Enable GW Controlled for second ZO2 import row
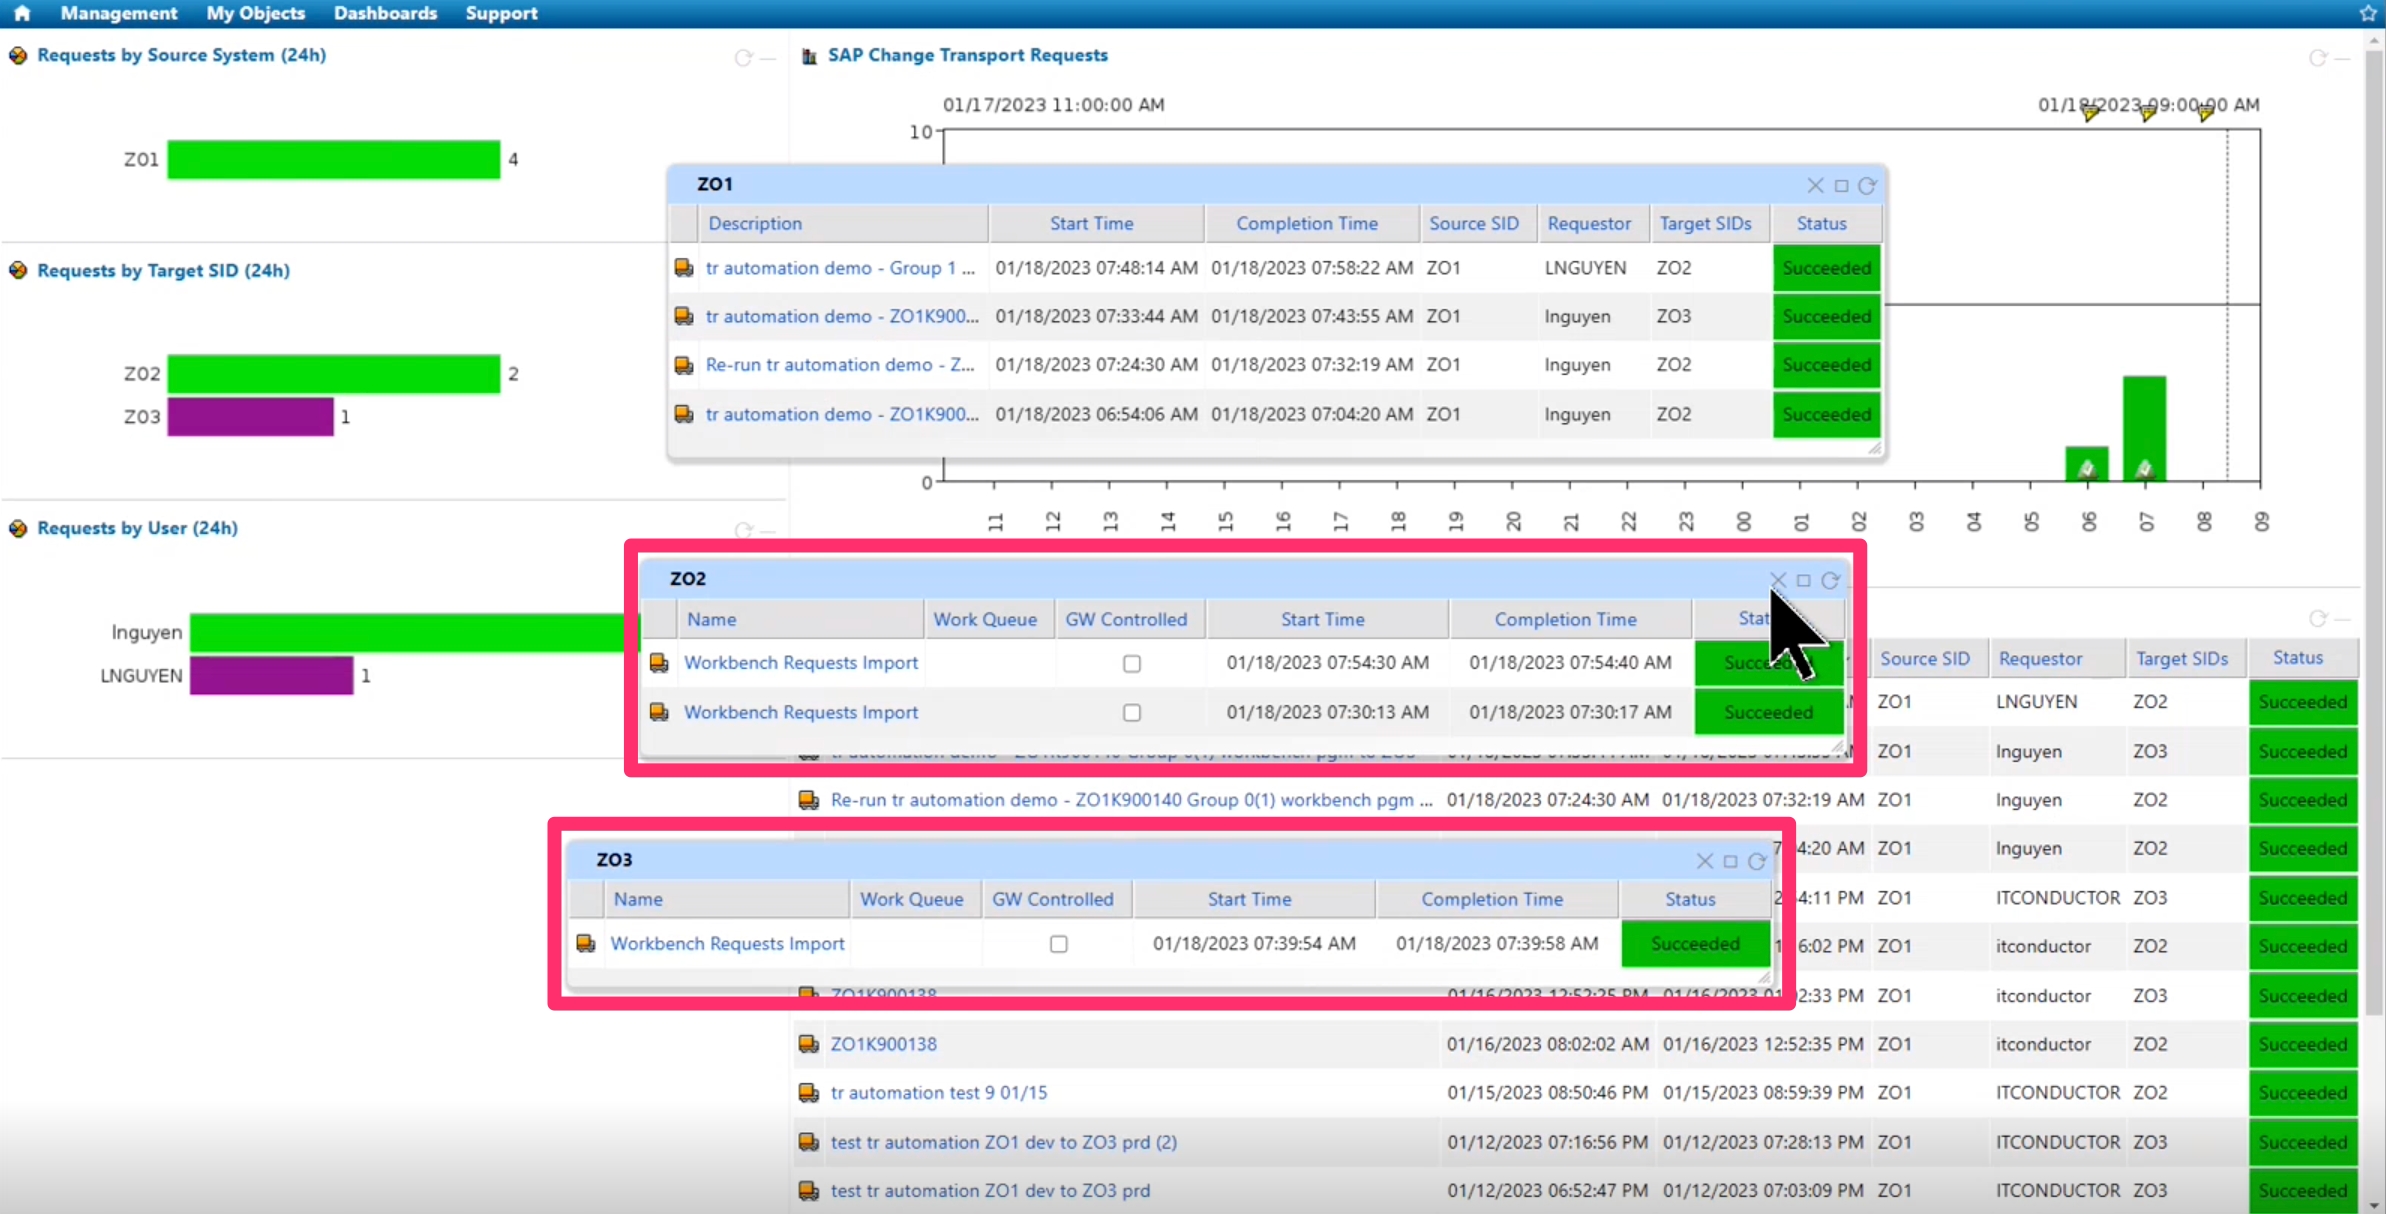The width and height of the screenshot is (2386, 1214). click(x=1131, y=712)
